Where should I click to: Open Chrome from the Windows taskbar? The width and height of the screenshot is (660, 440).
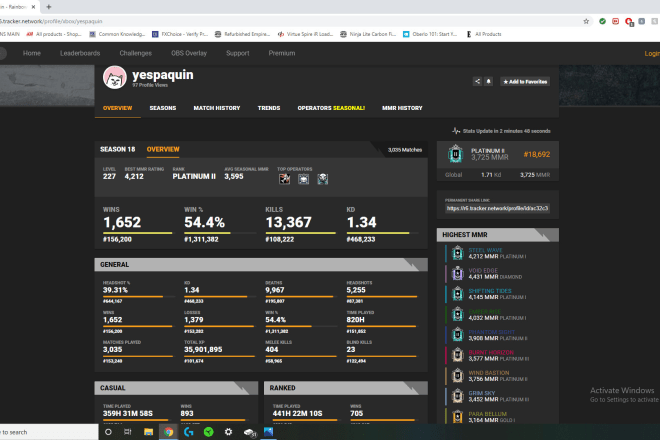tap(168, 432)
